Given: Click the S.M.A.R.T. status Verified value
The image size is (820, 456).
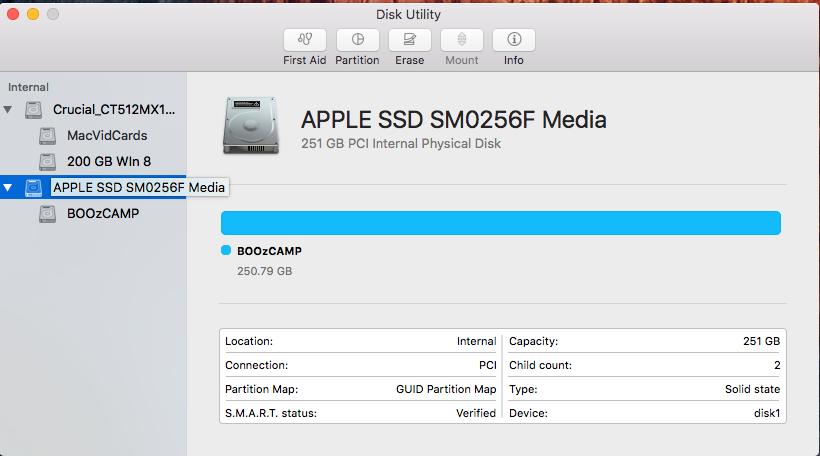Looking at the screenshot, I should coord(476,413).
